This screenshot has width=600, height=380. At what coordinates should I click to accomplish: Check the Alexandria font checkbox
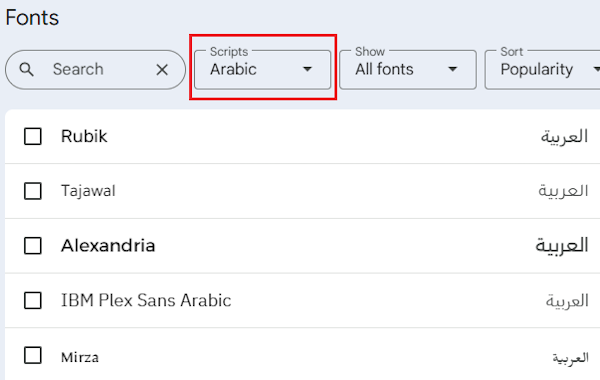tap(33, 245)
